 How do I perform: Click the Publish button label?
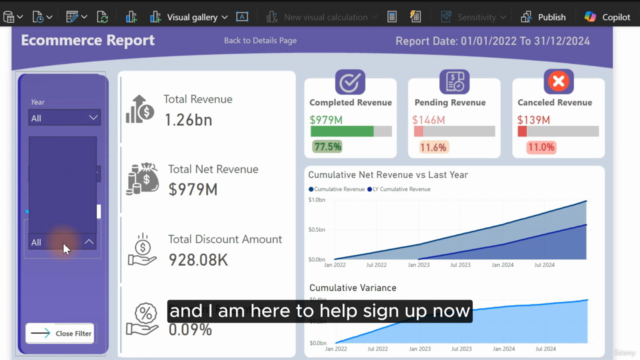pyautogui.click(x=552, y=17)
